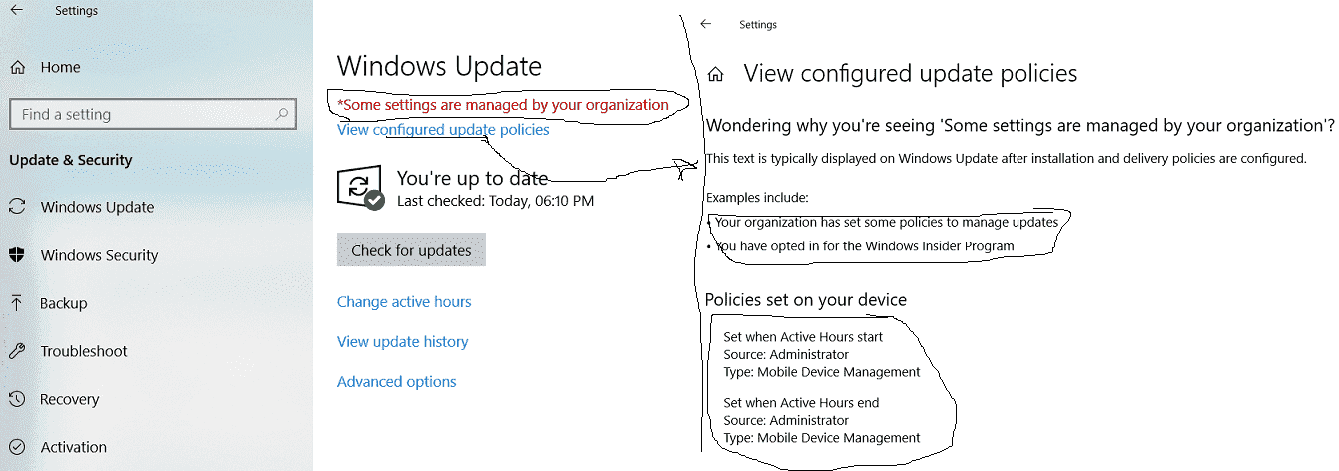Click 'This text is typically displayed' explanation line
This screenshot has height=471, width=1339.
[1006, 158]
